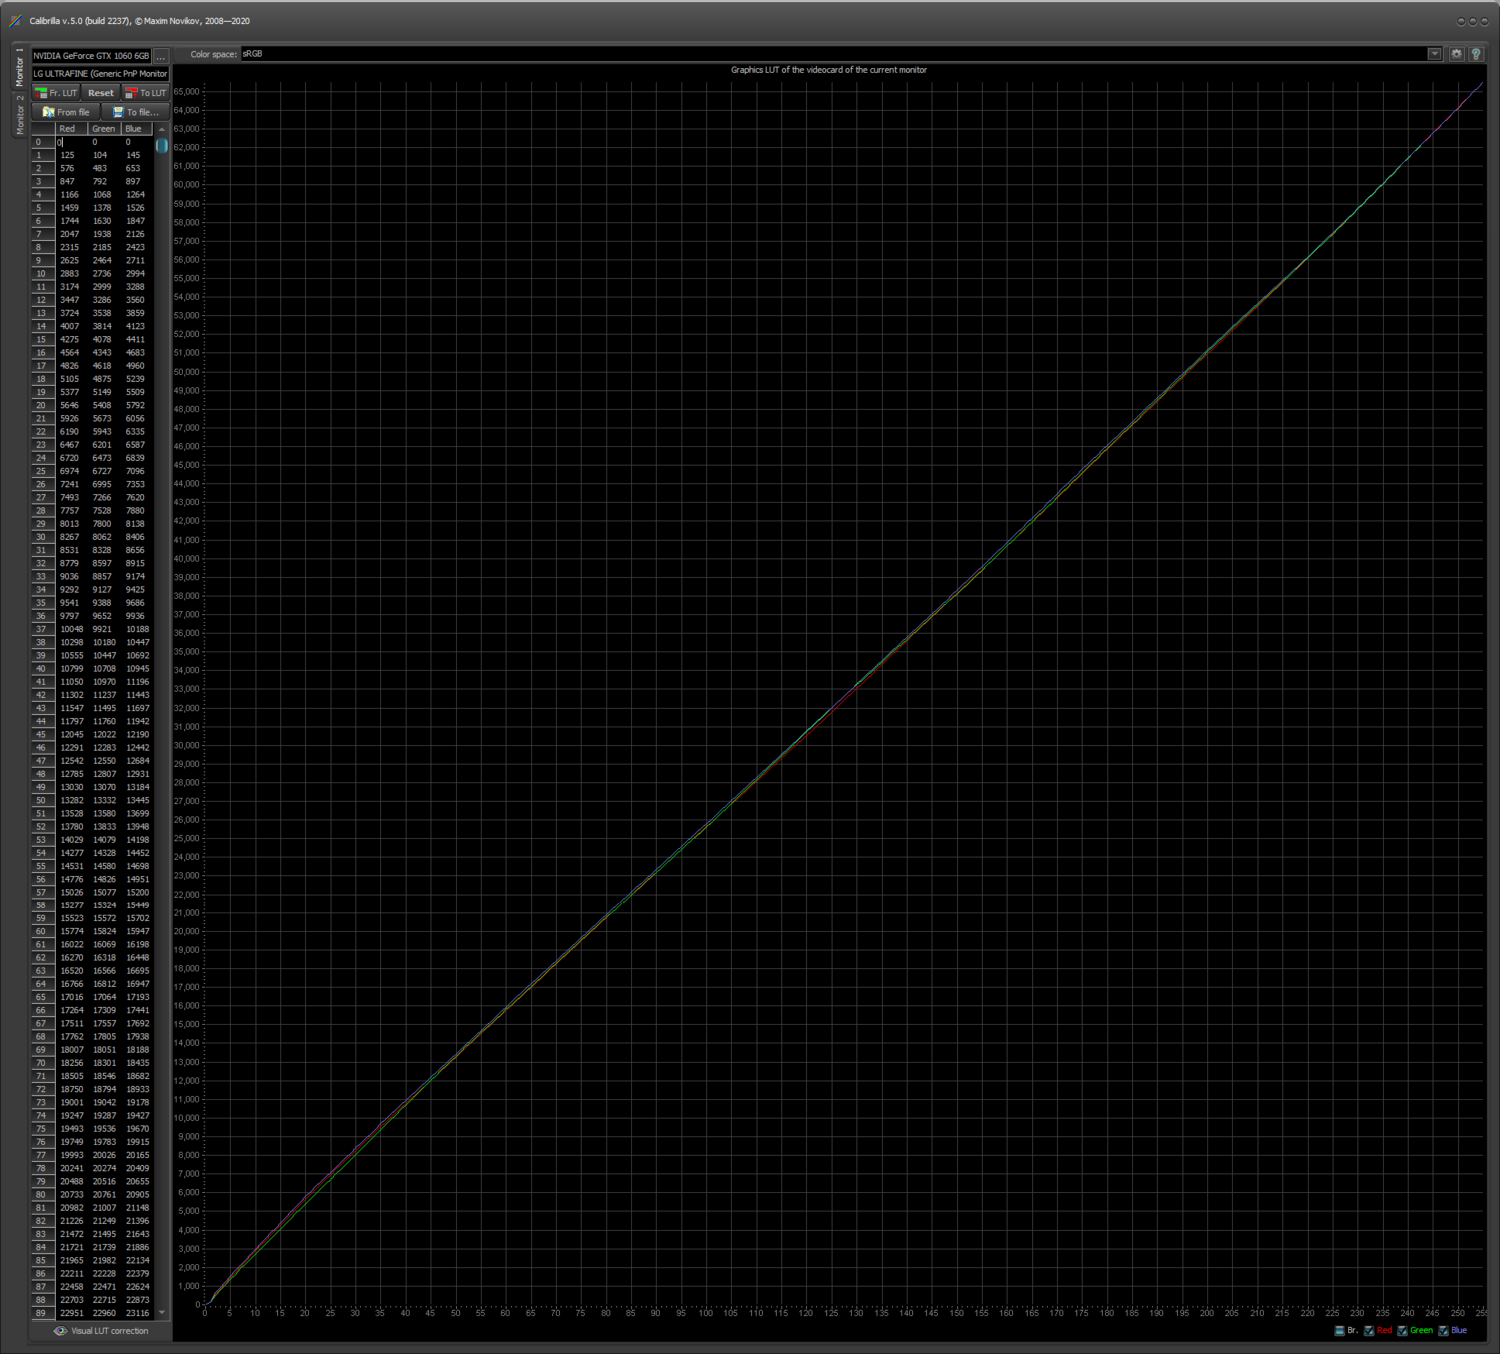Select Blue value 7096 in row 25
Viewport: 1500px width, 1354px height.
(138, 471)
